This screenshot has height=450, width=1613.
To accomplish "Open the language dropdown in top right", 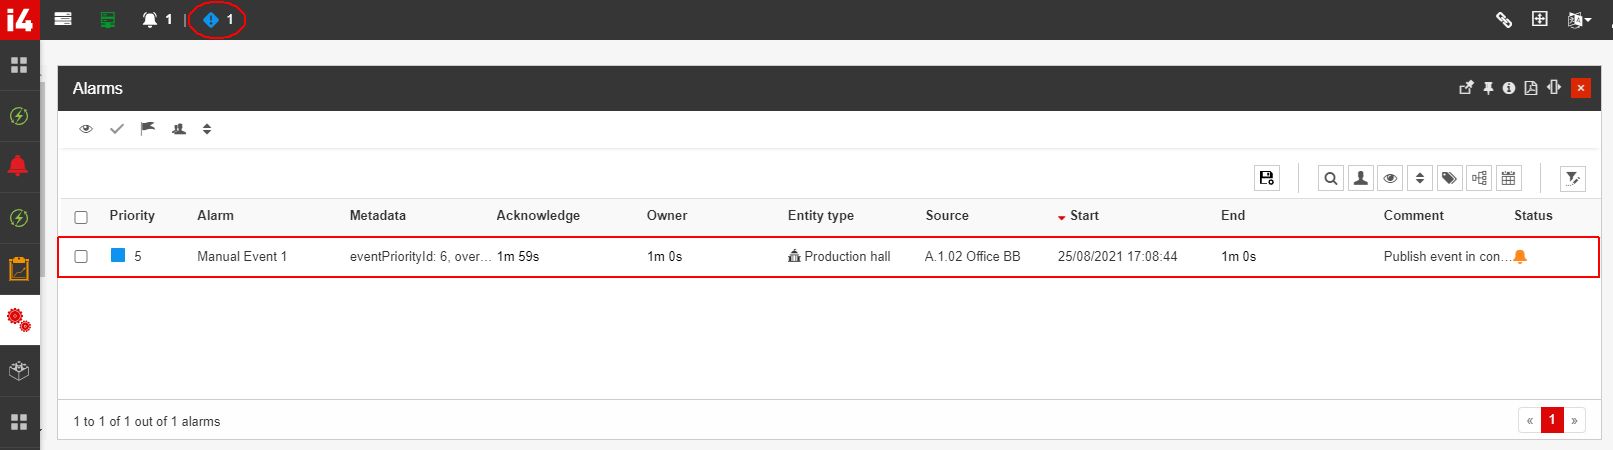I will [1579, 19].
